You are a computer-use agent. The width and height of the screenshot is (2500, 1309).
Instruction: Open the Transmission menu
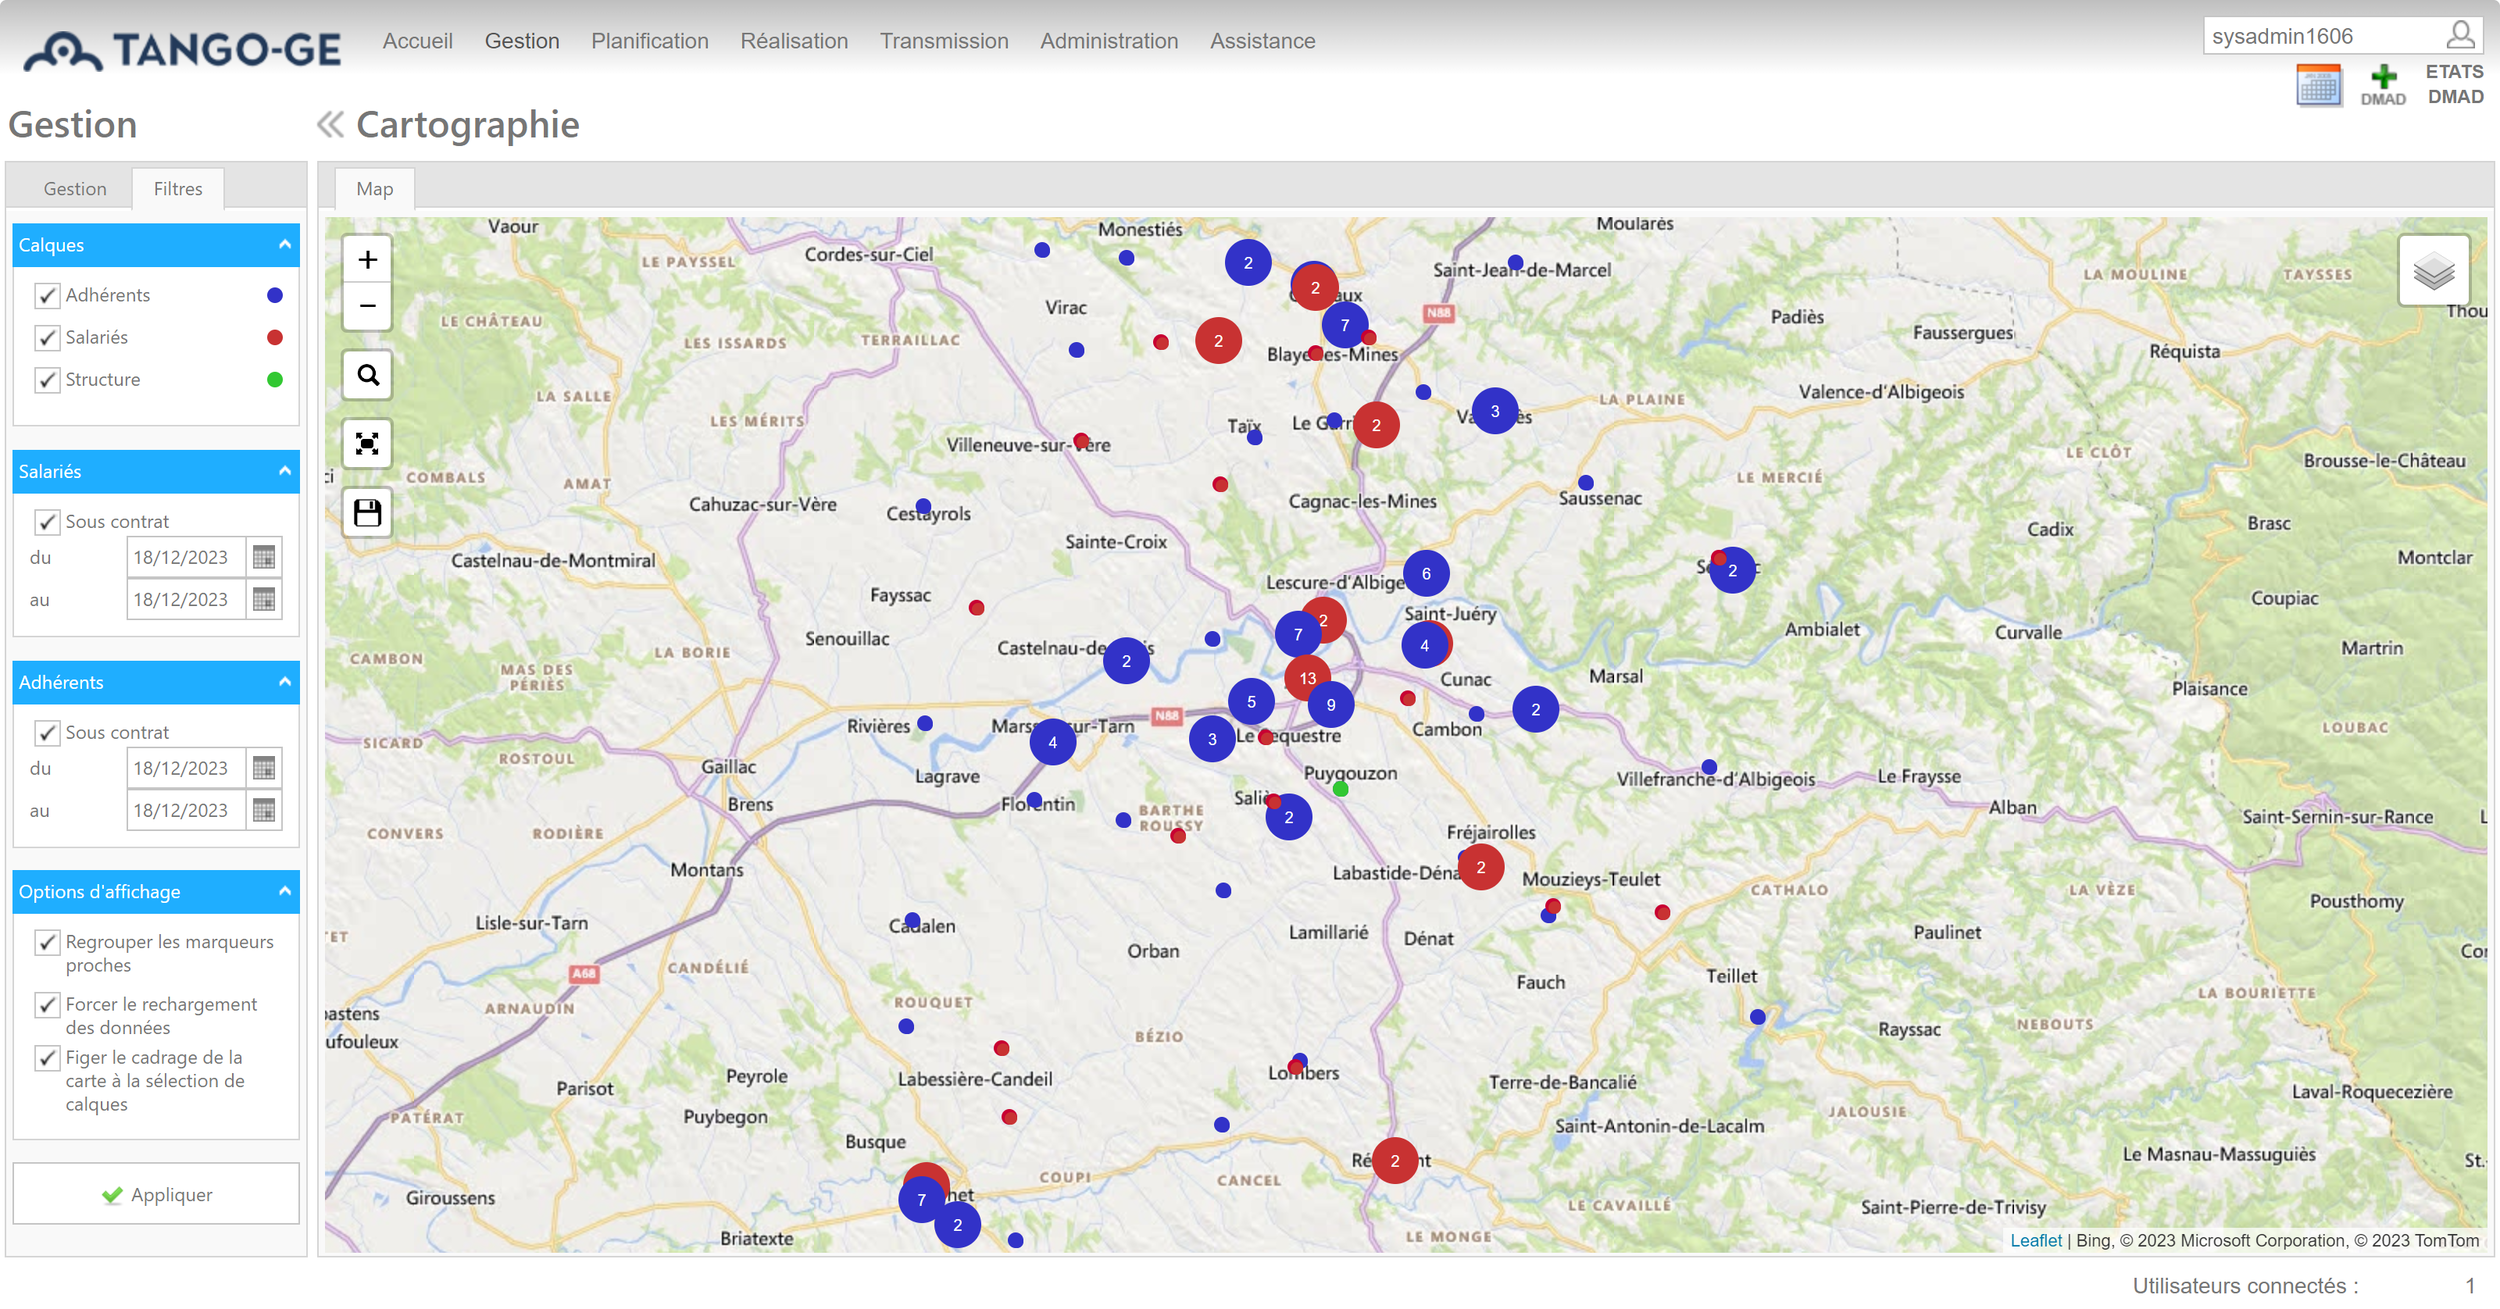click(944, 41)
